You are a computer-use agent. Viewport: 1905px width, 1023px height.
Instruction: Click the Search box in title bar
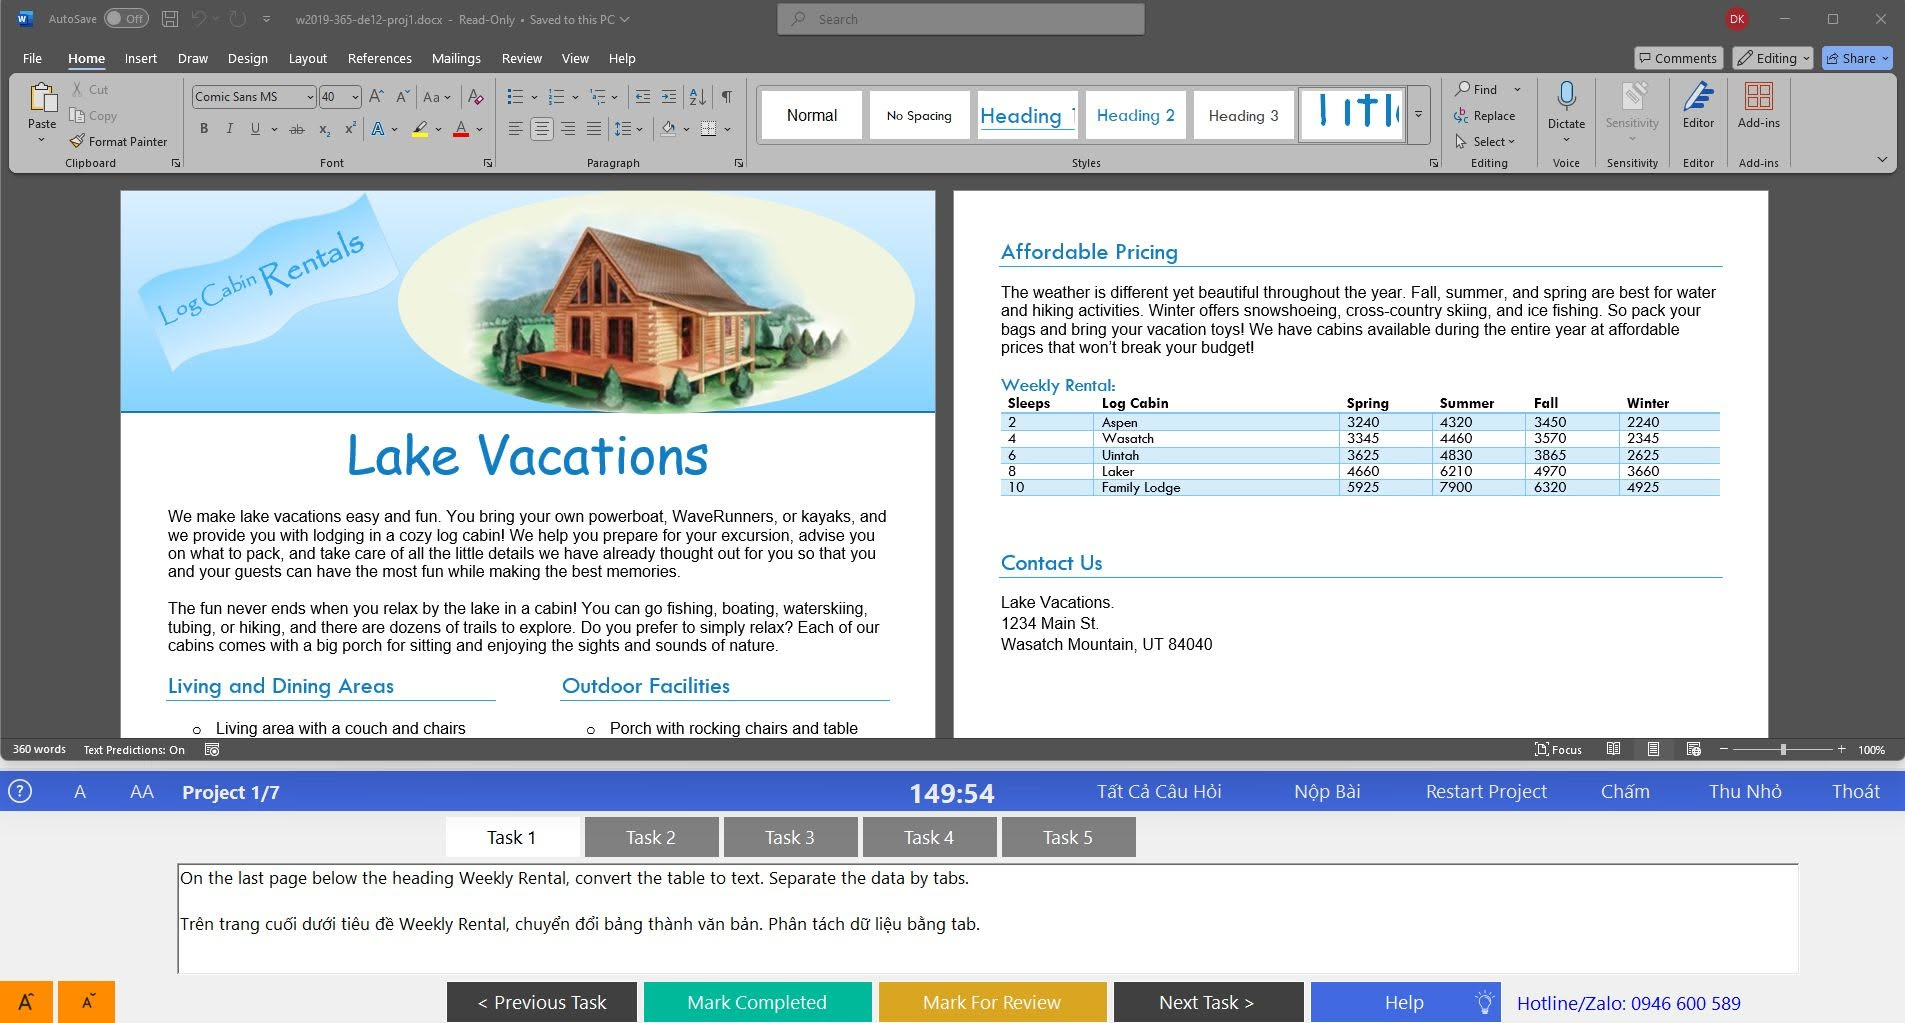pyautogui.click(x=961, y=19)
